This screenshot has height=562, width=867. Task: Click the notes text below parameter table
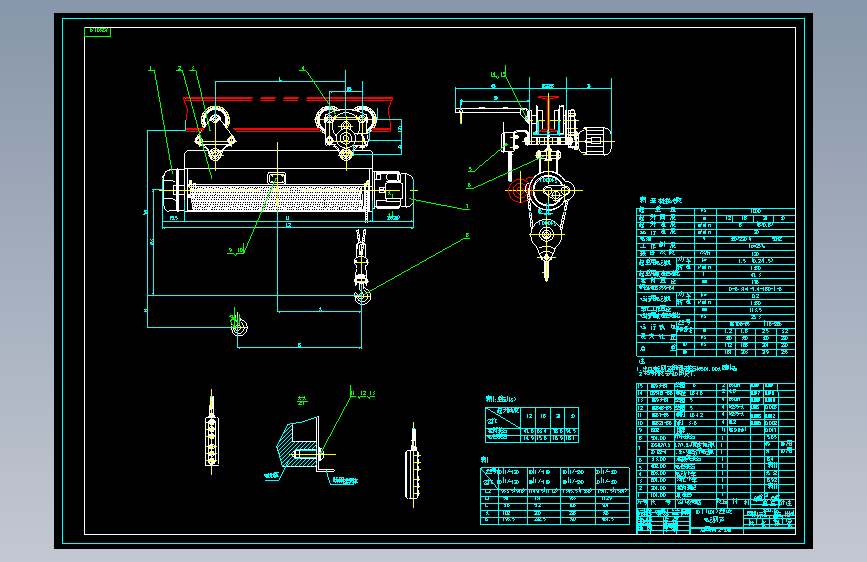click(x=688, y=368)
